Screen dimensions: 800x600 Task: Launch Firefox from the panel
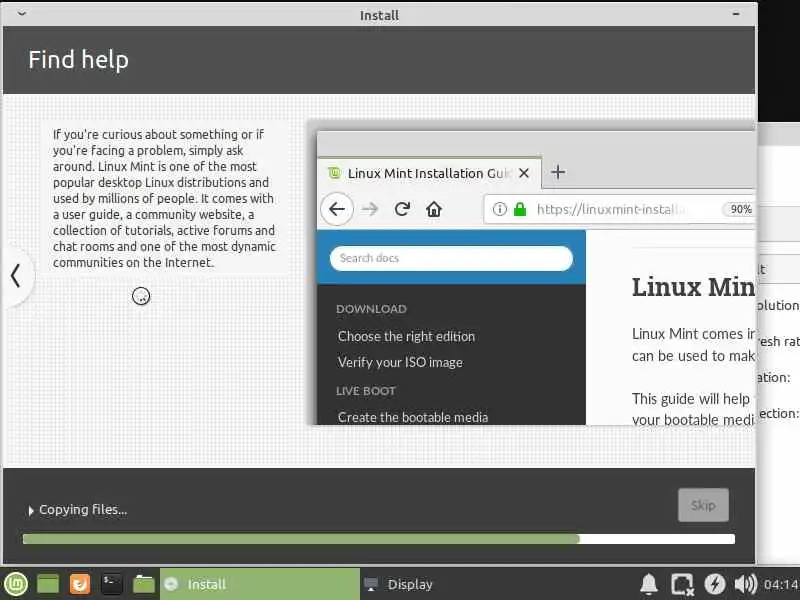tap(80, 584)
